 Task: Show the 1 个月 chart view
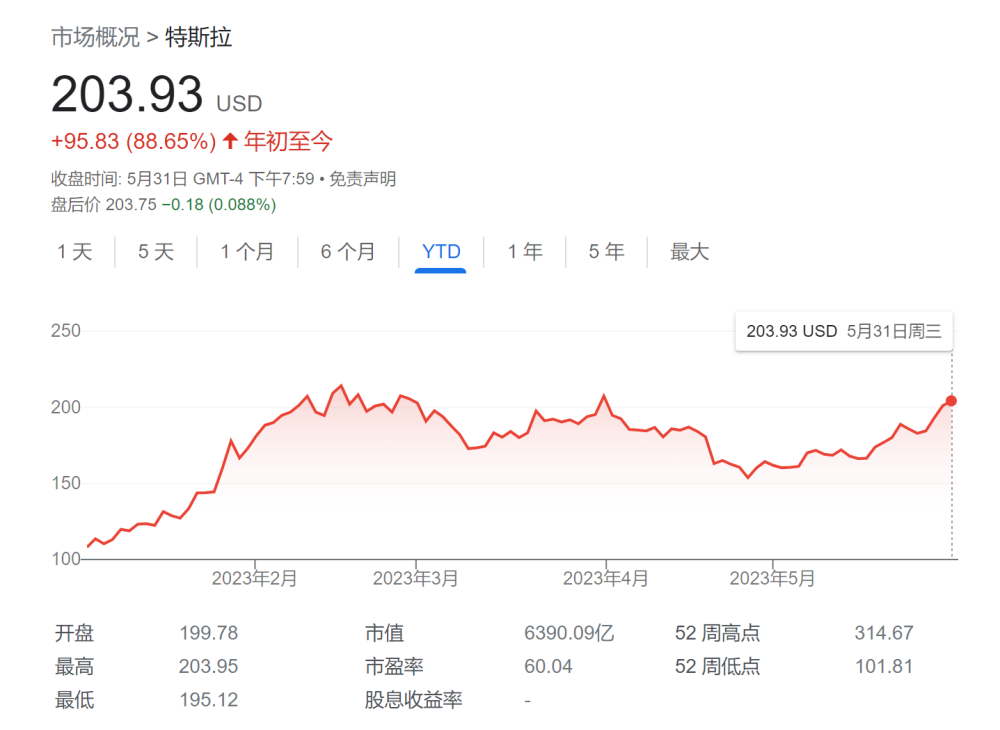coord(247,252)
